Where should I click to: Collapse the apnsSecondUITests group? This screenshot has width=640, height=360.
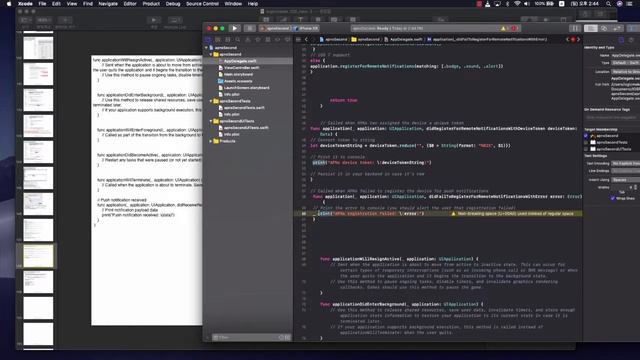(211, 121)
